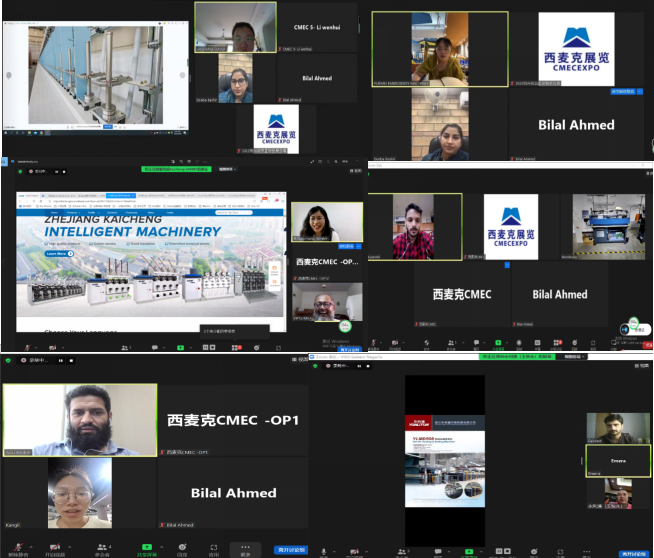Image resolution: width=654 pixels, height=558 pixels.
Task: Expand share options arrow in bottom-right window
Action: click(481, 551)
